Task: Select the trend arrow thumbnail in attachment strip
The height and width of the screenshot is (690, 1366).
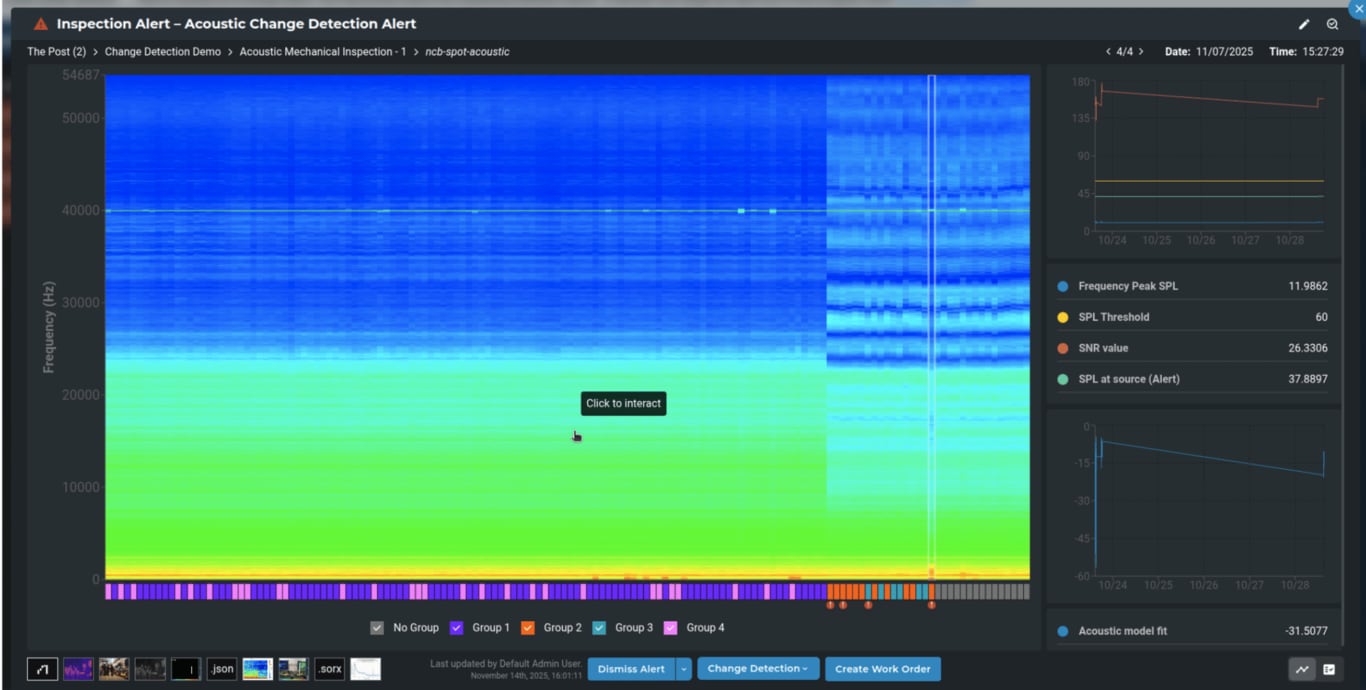Action: pos(42,669)
